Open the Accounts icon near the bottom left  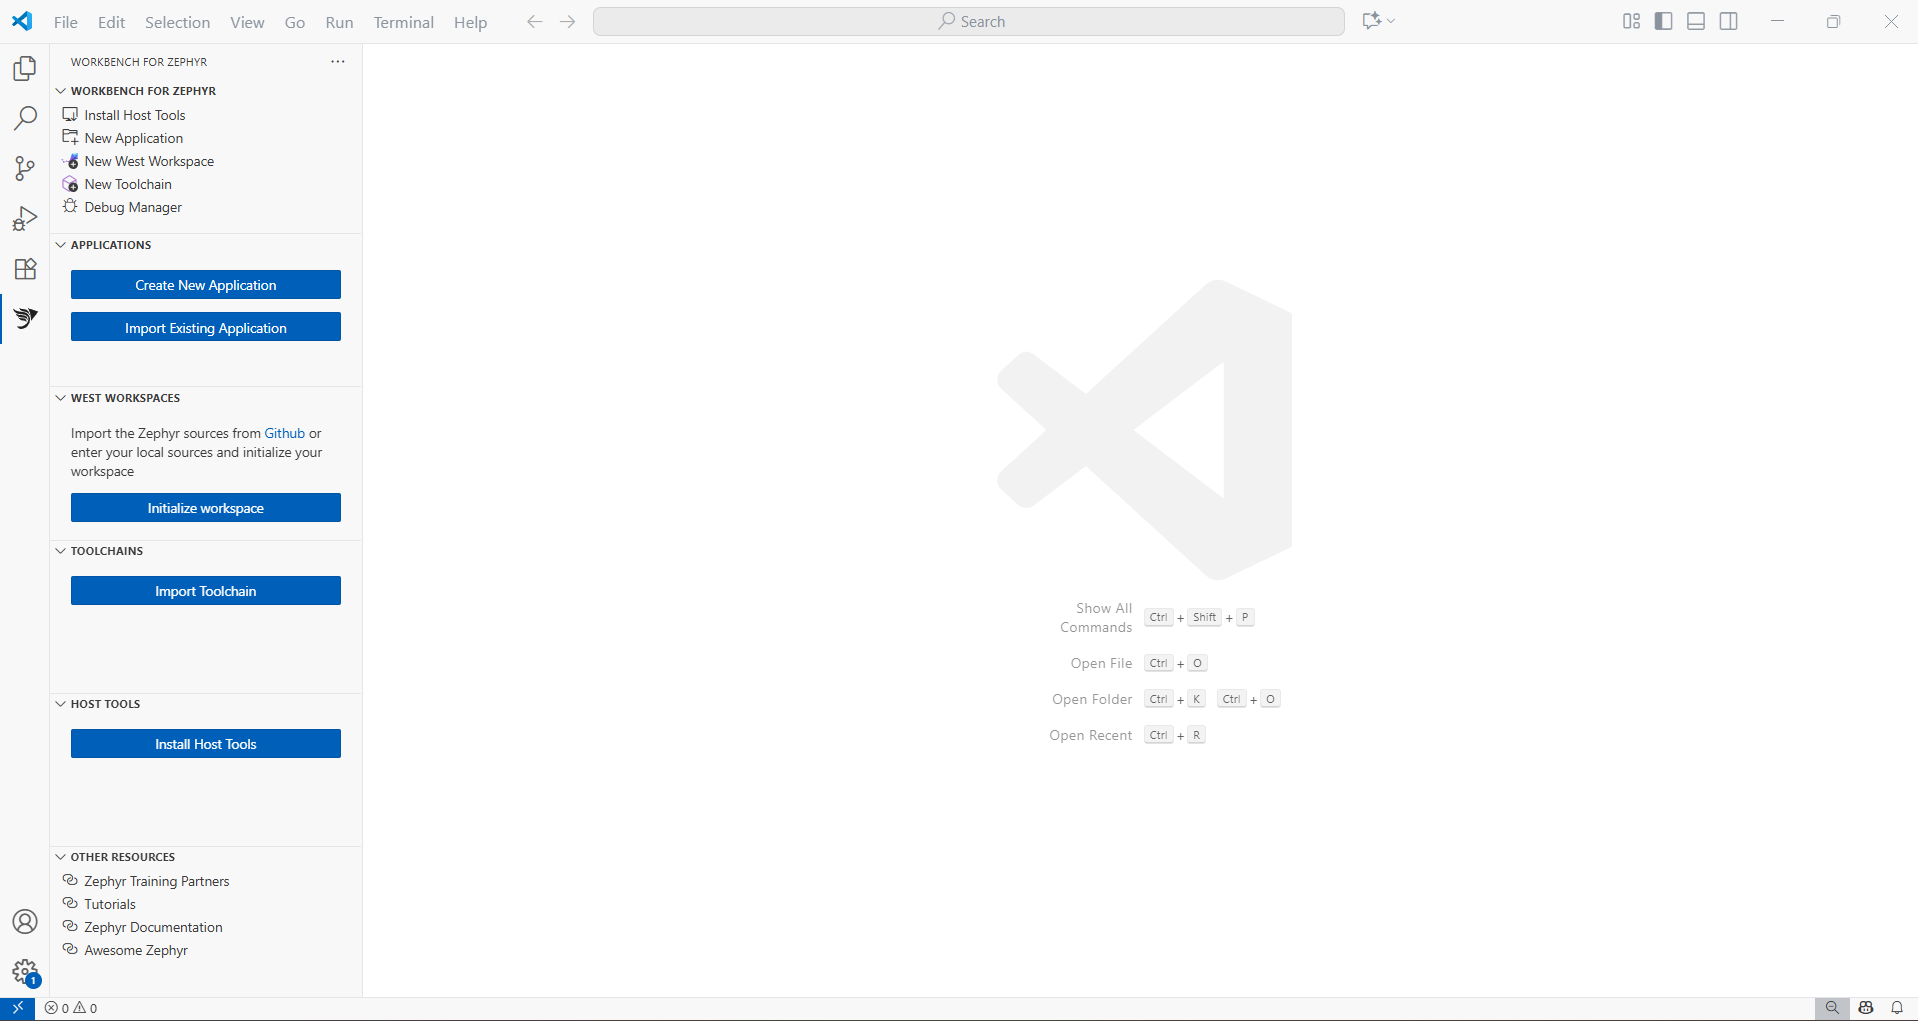pyautogui.click(x=24, y=921)
